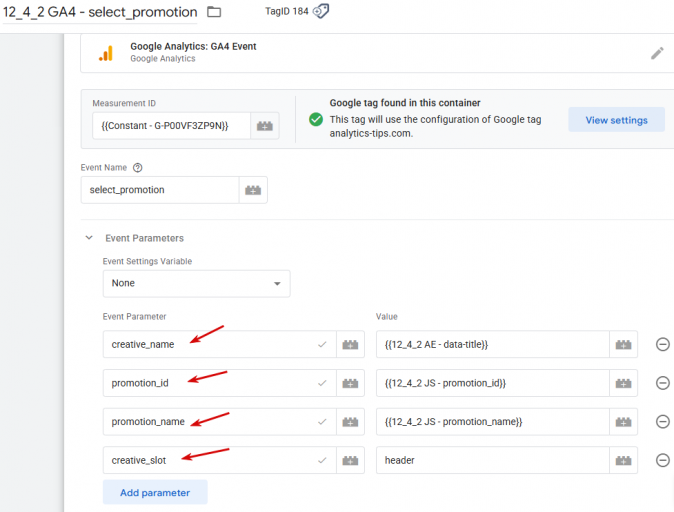The image size is (674, 512).
Task: Click the View settings button
Action: coord(616,120)
